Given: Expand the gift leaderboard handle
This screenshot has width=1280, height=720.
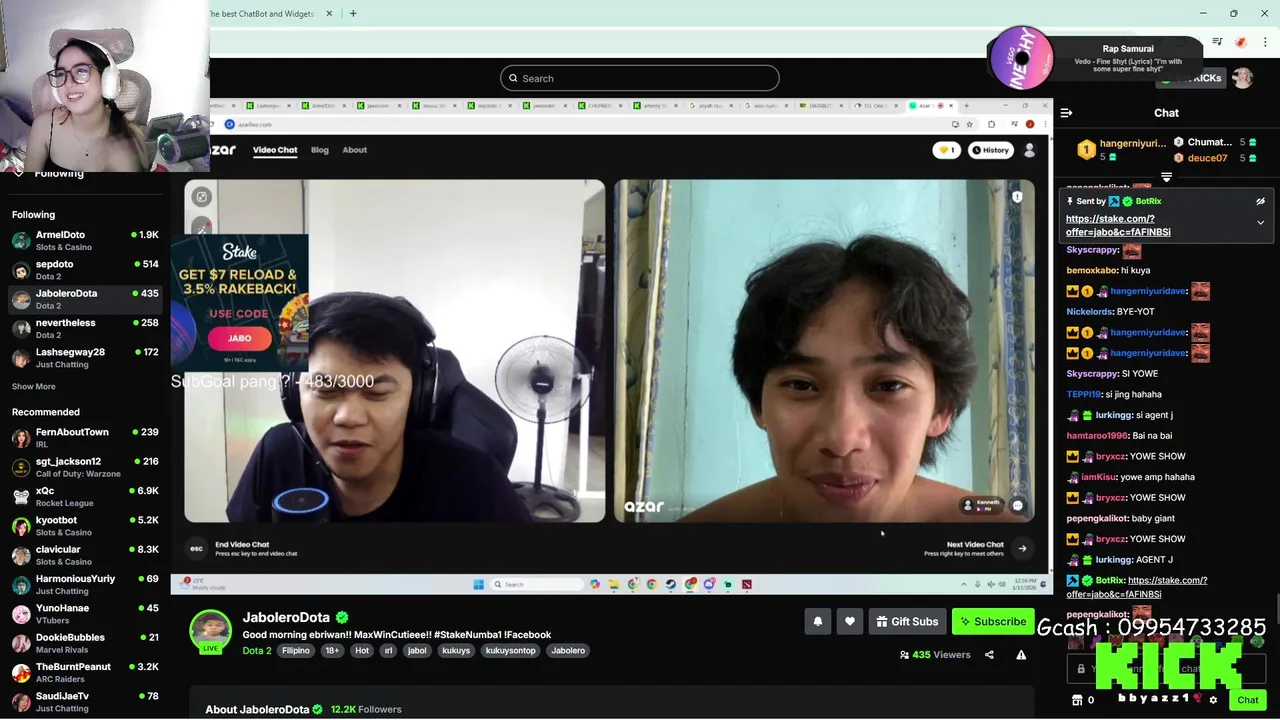Looking at the screenshot, I should pos(1166,177).
